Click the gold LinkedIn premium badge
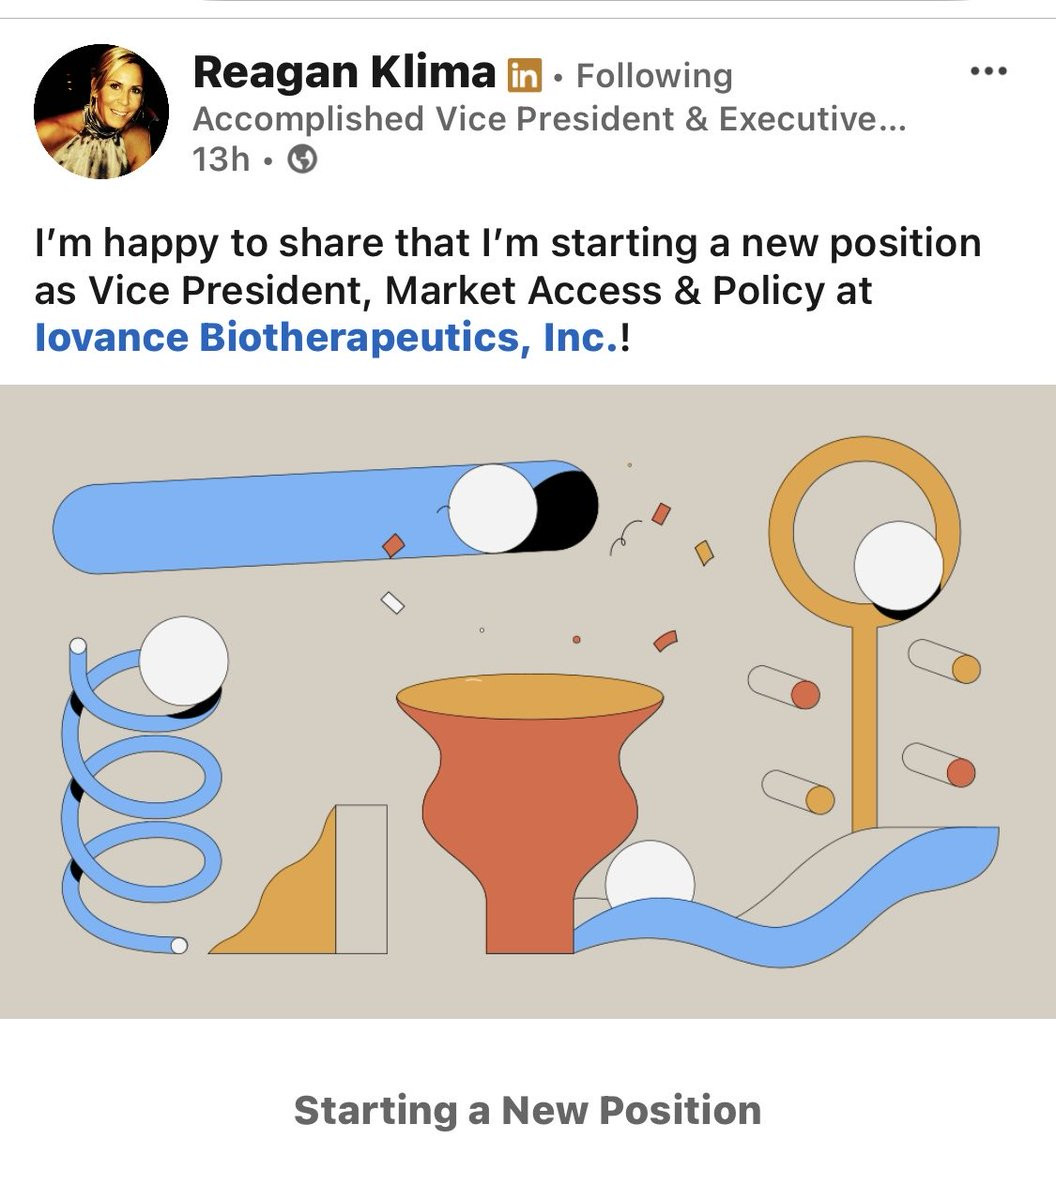This screenshot has width=1056, height=1200. click(524, 74)
